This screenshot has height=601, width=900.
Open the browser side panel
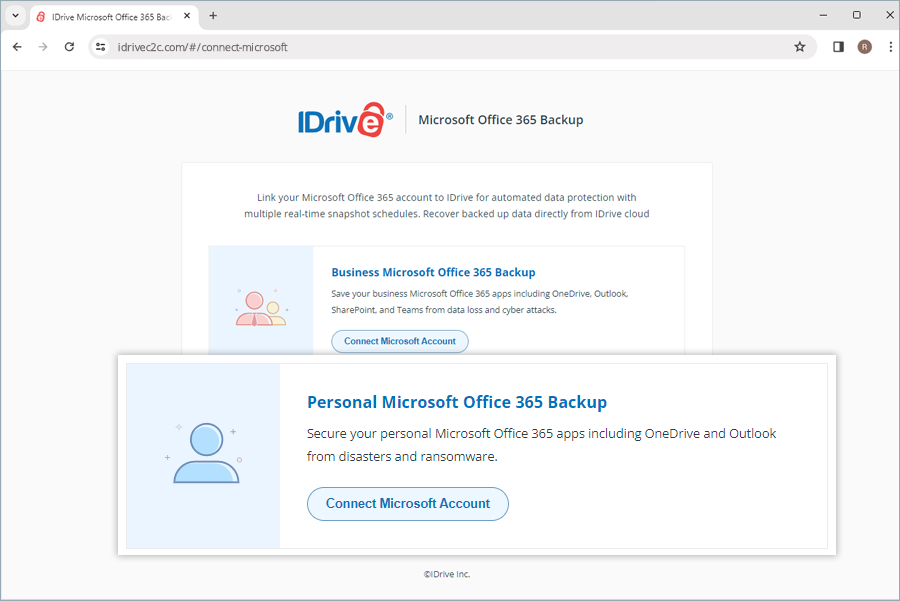click(x=838, y=47)
